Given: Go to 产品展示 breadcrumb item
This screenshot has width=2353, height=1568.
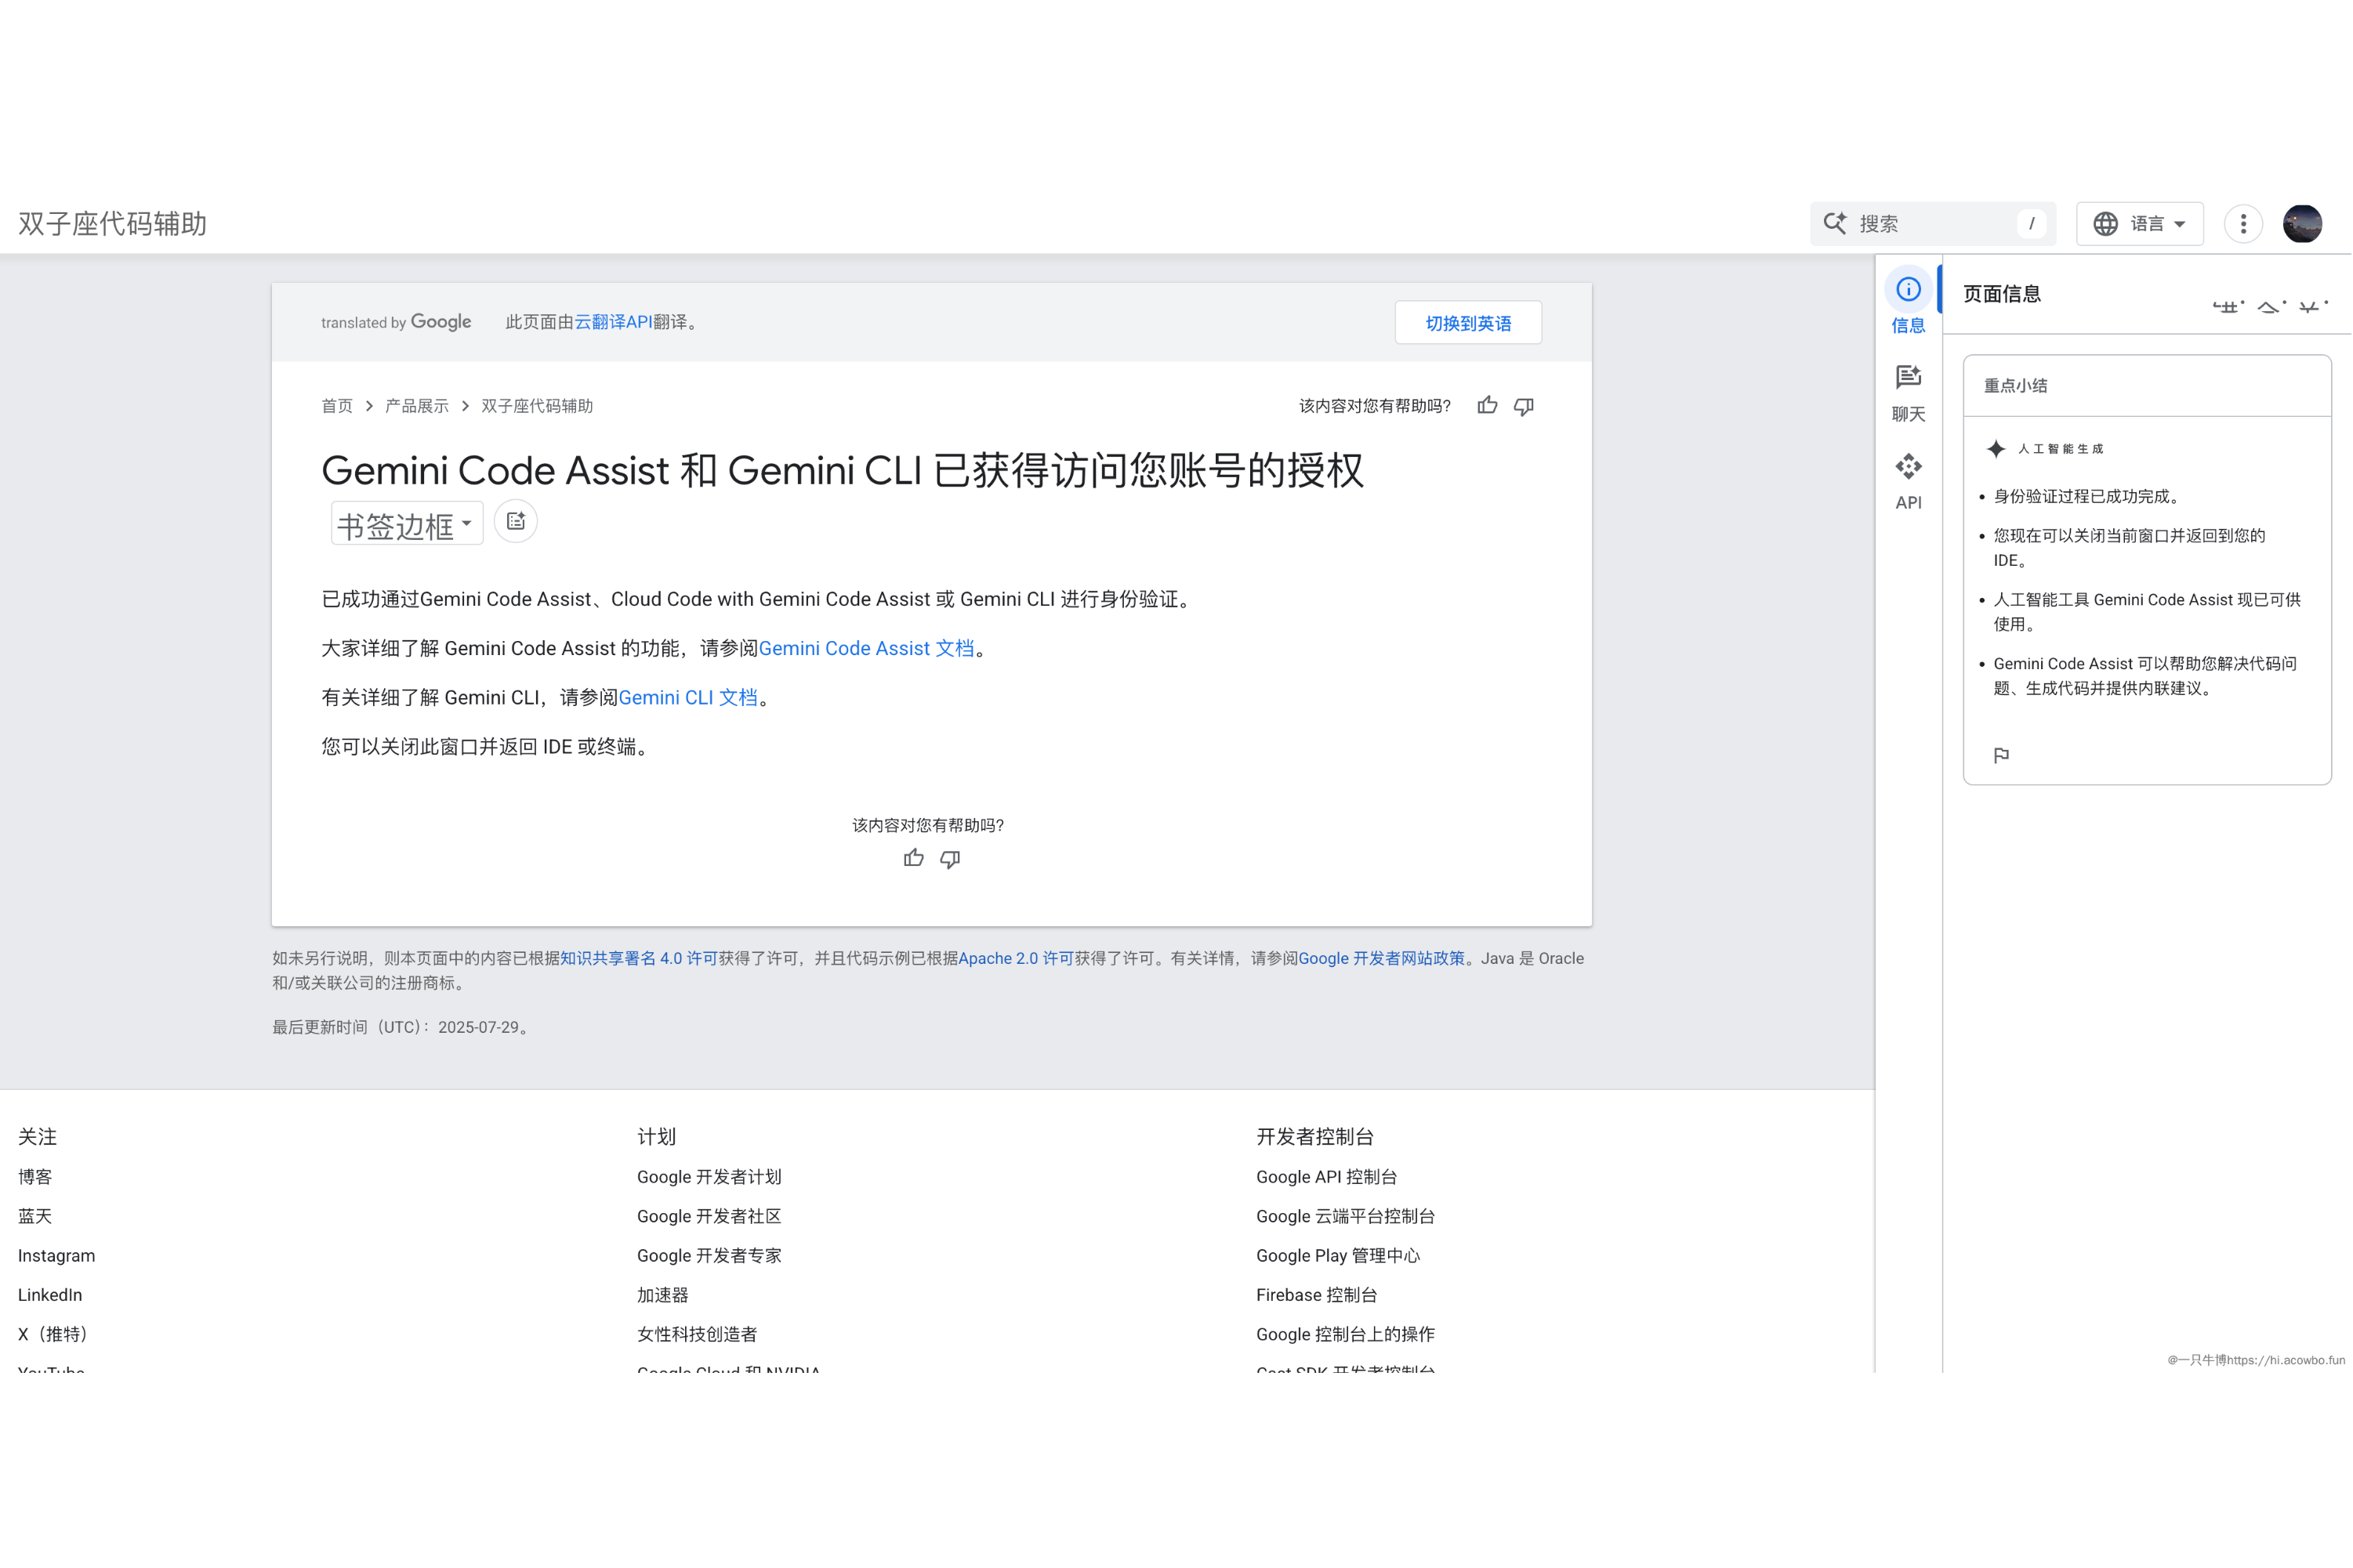Looking at the screenshot, I should [x=416, y=406].
